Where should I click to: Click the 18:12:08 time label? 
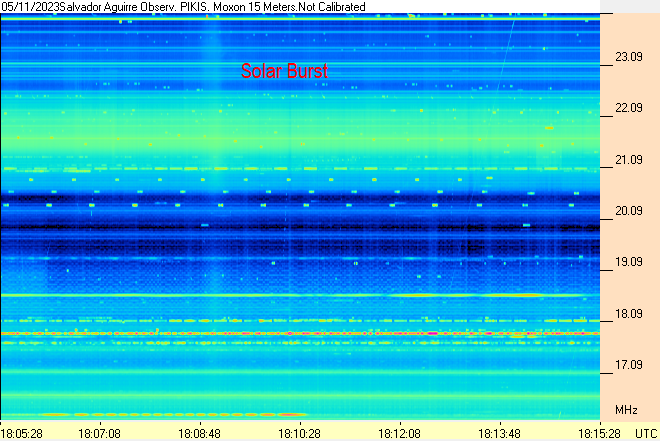[x=399, y=433]
